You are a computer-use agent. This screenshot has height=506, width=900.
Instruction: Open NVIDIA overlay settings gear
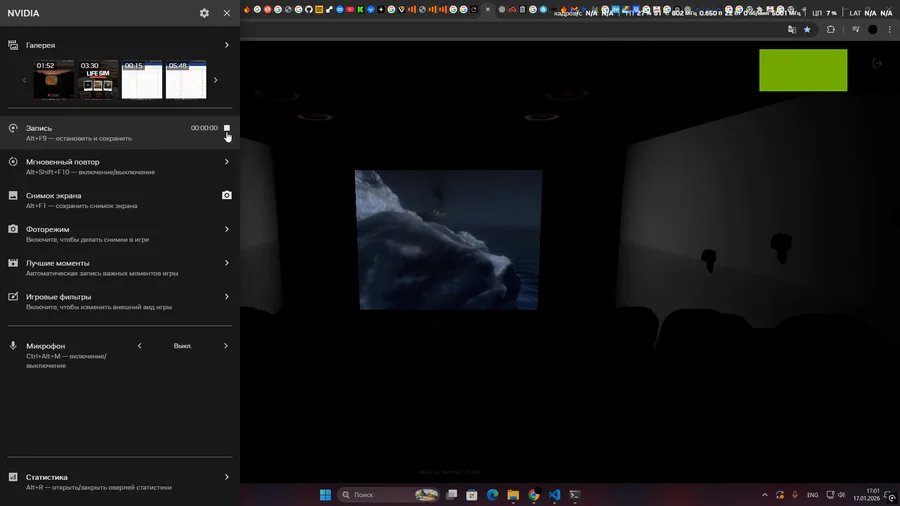click(x=204, y=13)
